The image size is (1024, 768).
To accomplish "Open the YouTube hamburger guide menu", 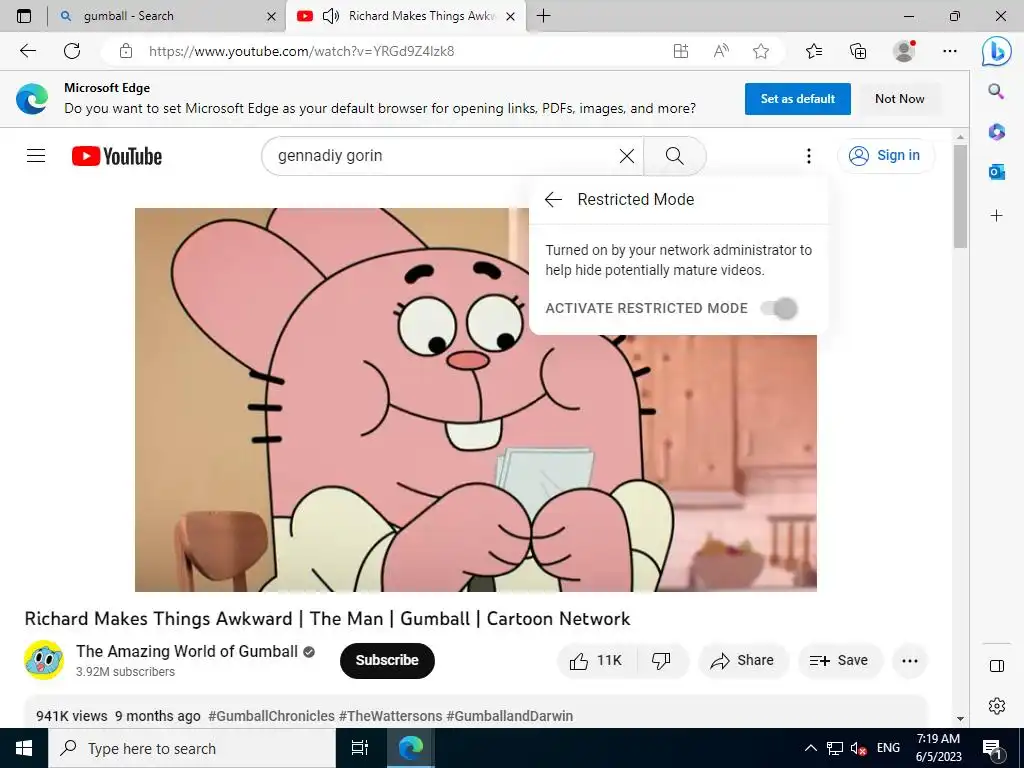I will (36, 155).
